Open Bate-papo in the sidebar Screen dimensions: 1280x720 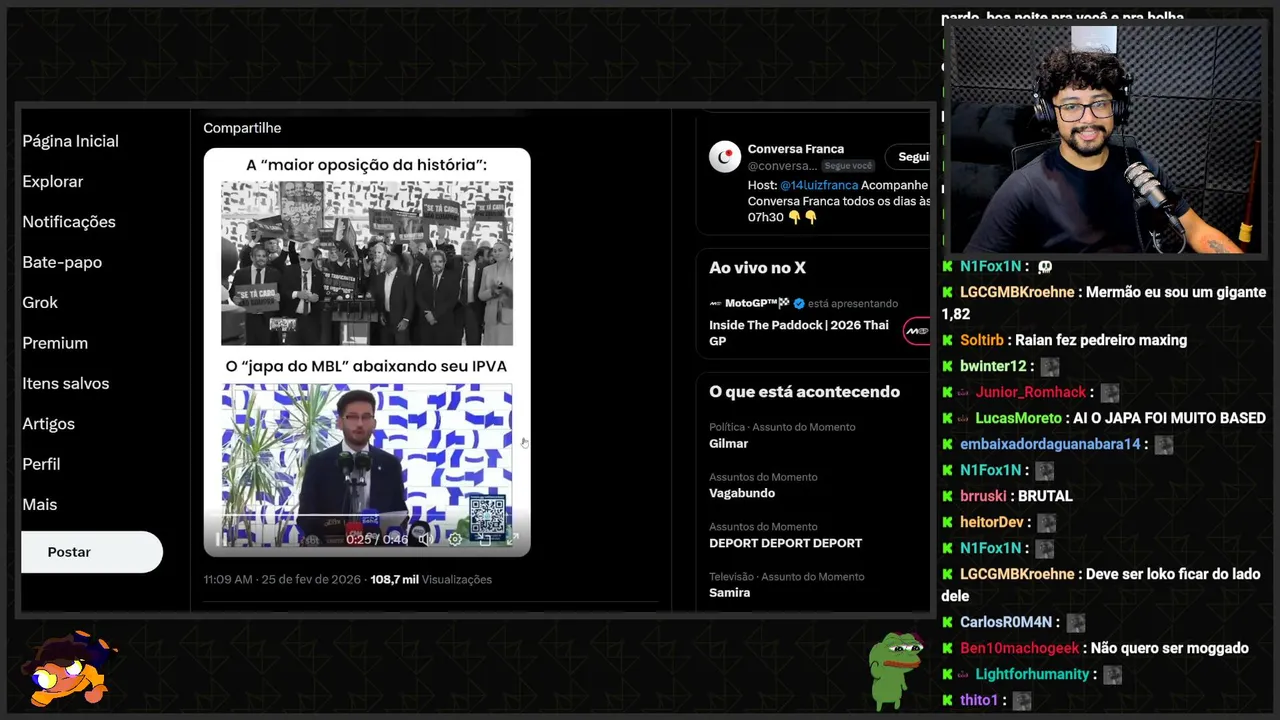[x=62, y=262]
